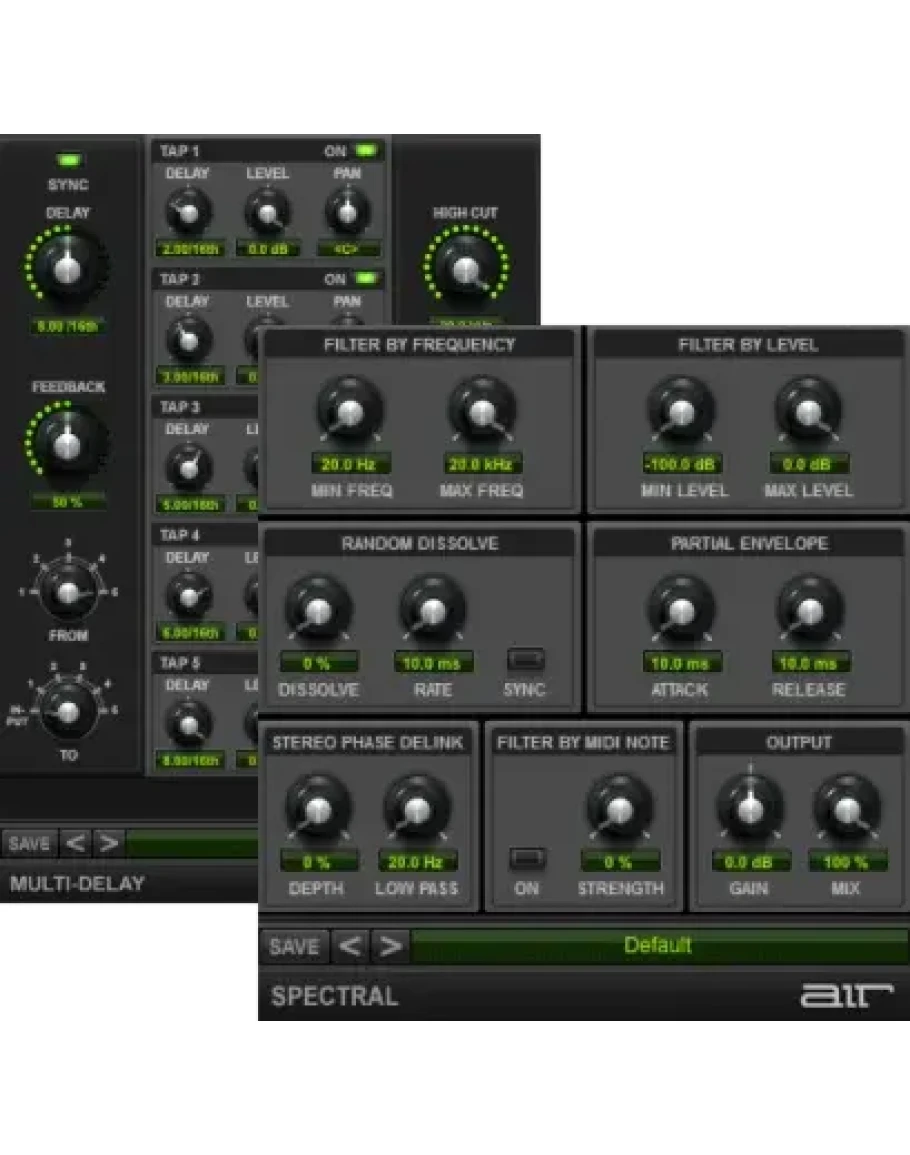Go to next preset in Spectral plugin
Image resolution: width=910 pixels, height=1155 pixels.
click(x=392, y=946)
